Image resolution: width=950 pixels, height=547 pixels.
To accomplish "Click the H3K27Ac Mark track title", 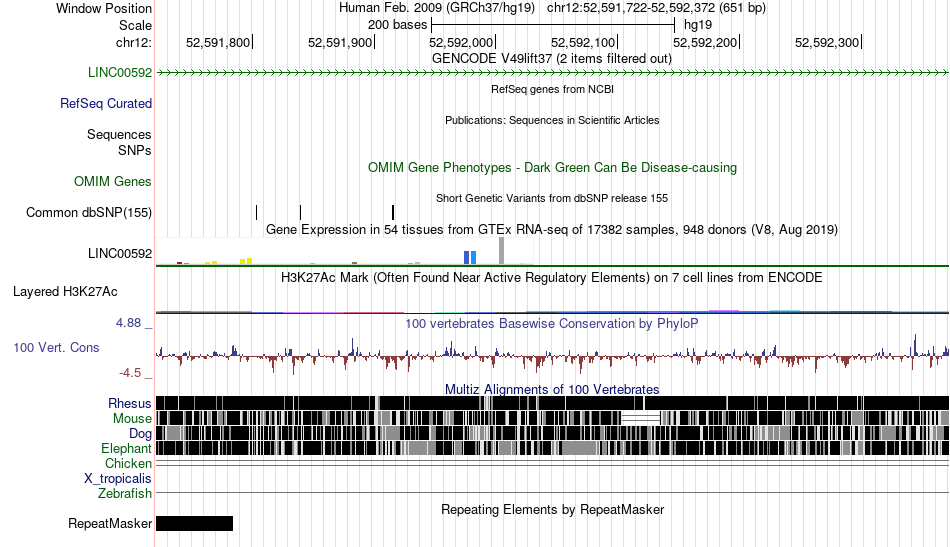I will (552, 278).
